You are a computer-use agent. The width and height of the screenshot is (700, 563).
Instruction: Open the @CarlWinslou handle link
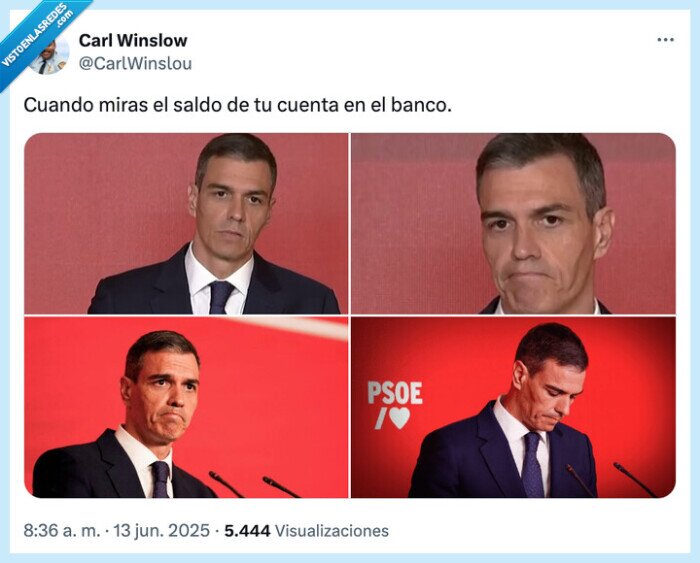coord(135,63)
